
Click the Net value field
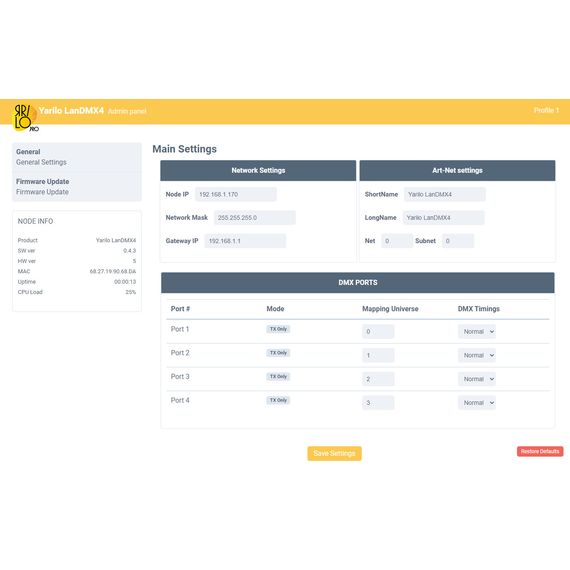click(397, 241)
